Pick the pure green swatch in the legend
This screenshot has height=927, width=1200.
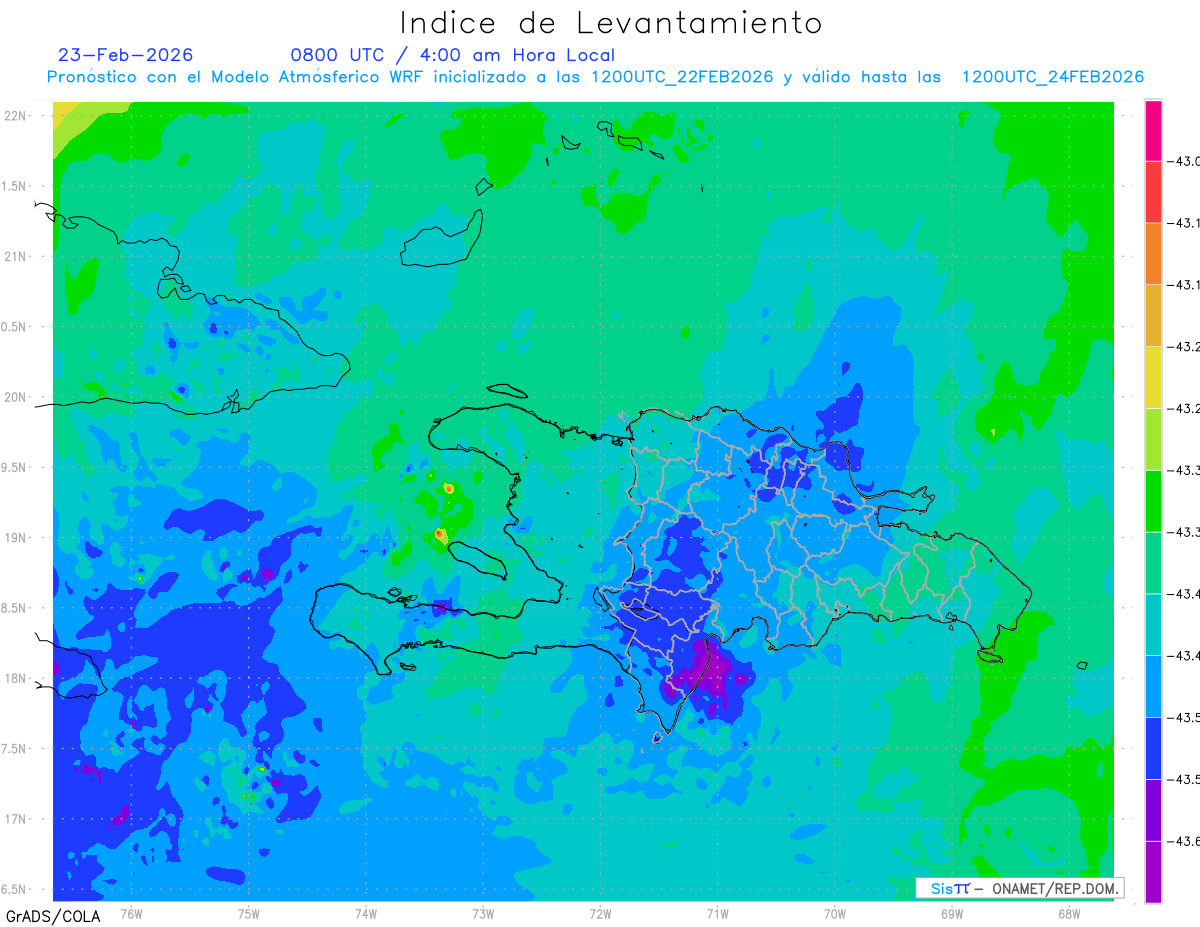point(1153,501)
